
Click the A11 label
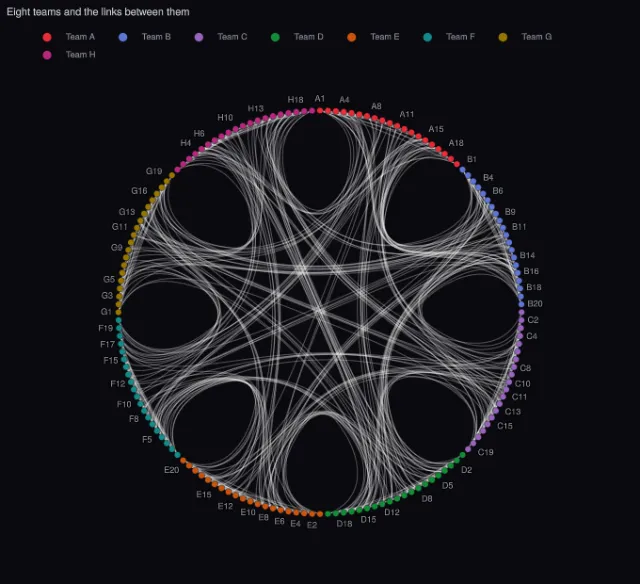[x=407, y=114]
